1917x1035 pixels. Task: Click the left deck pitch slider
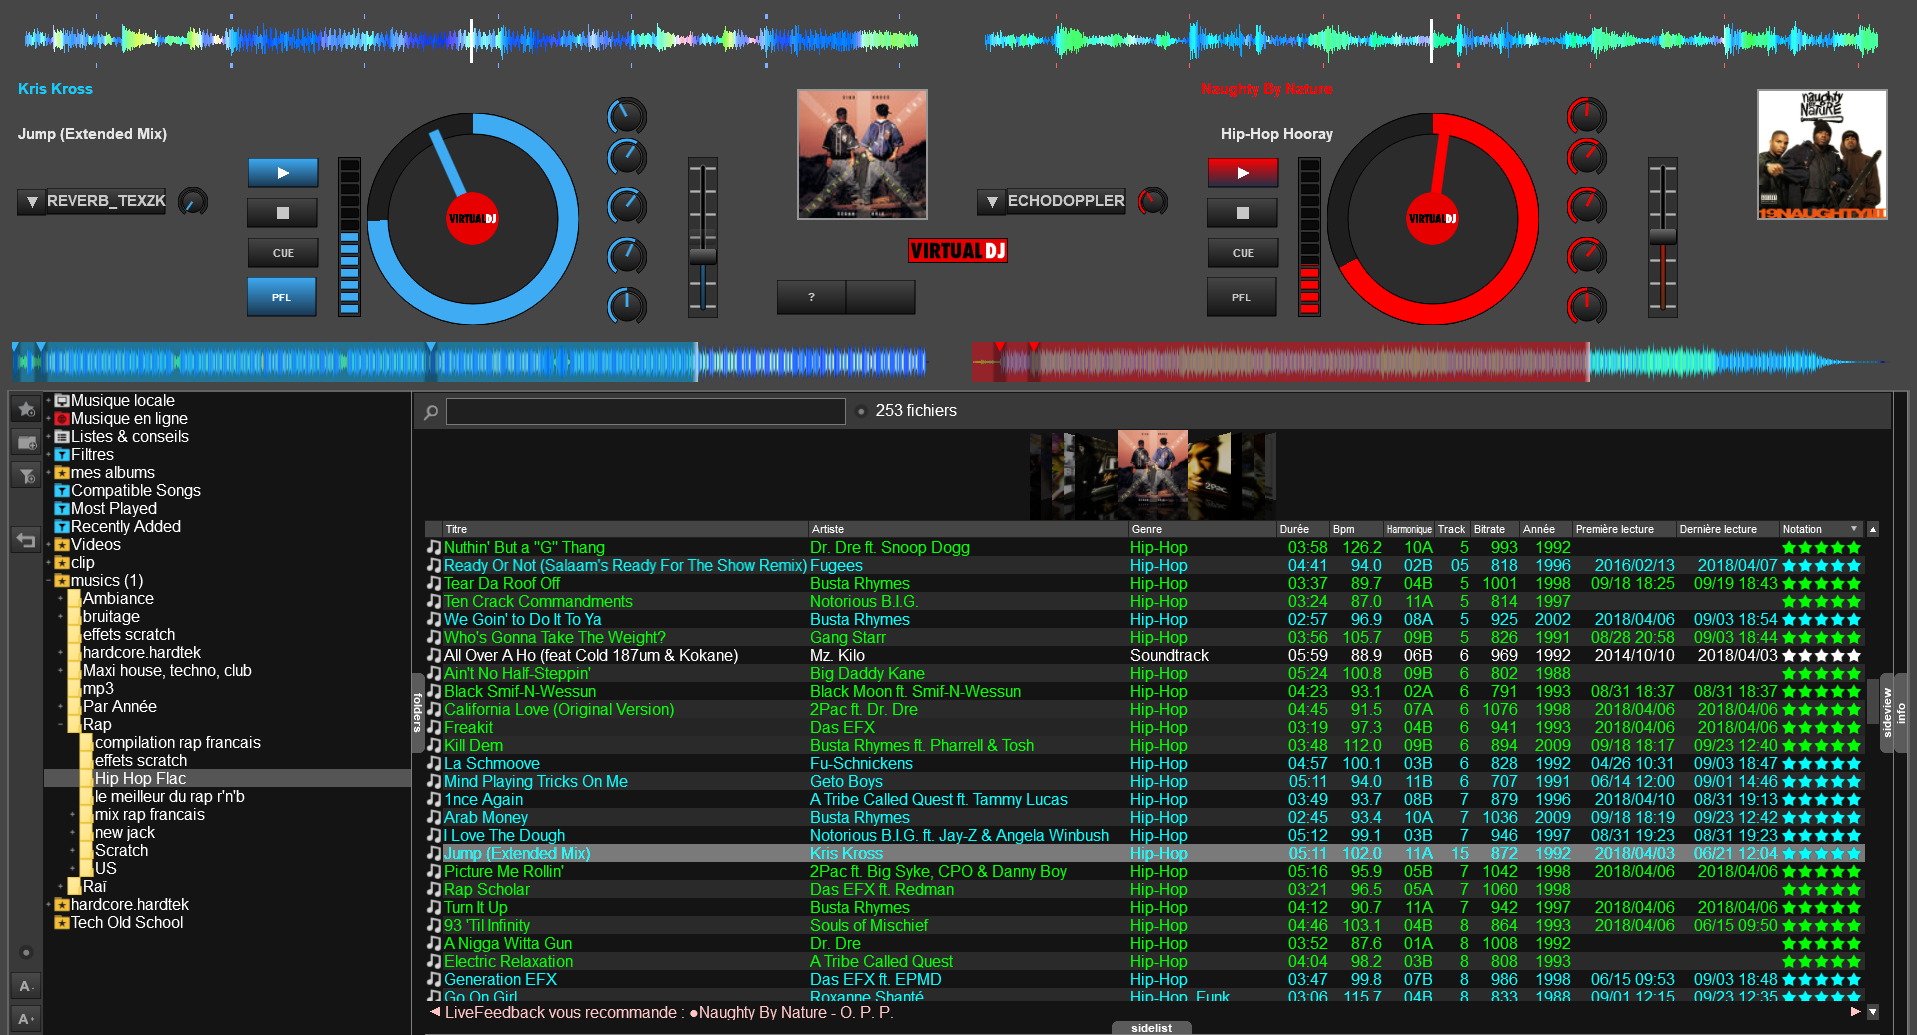pos(703,237)
